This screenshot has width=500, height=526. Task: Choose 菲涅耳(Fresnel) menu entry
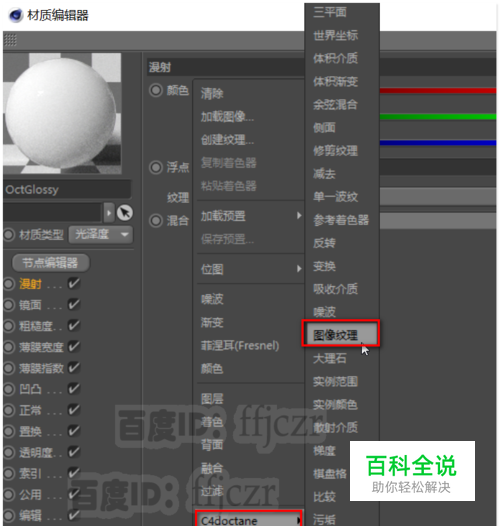point(240,346)
